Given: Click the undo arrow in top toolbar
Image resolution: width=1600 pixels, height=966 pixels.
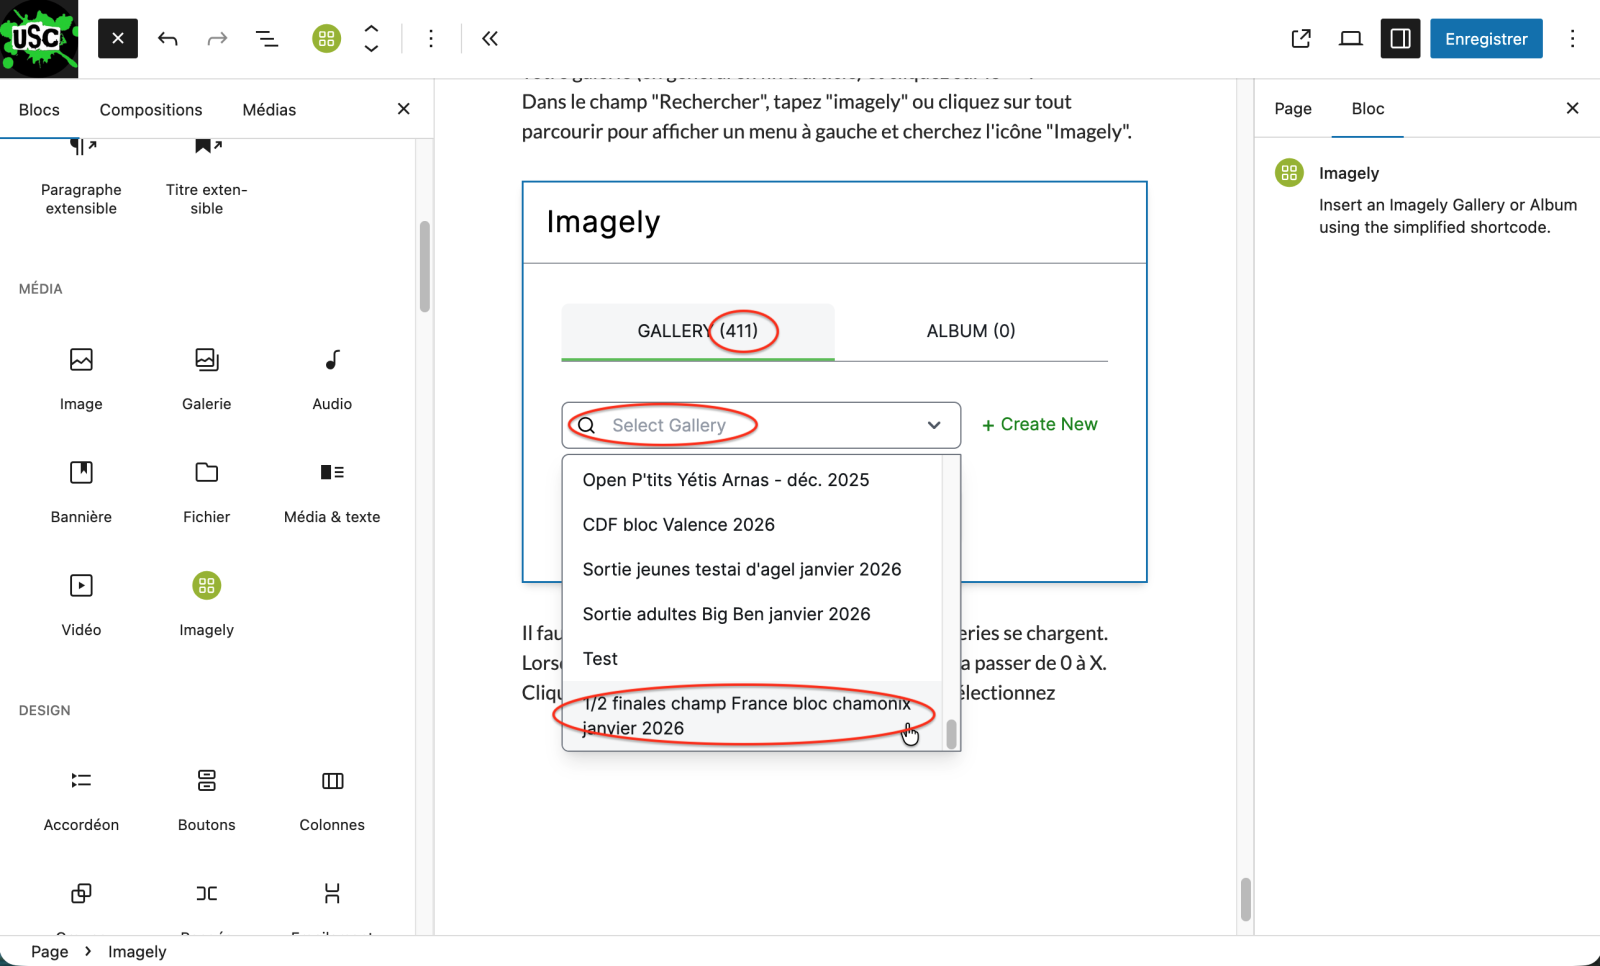Looking at the screenshot, I should (x=168, y=39).
